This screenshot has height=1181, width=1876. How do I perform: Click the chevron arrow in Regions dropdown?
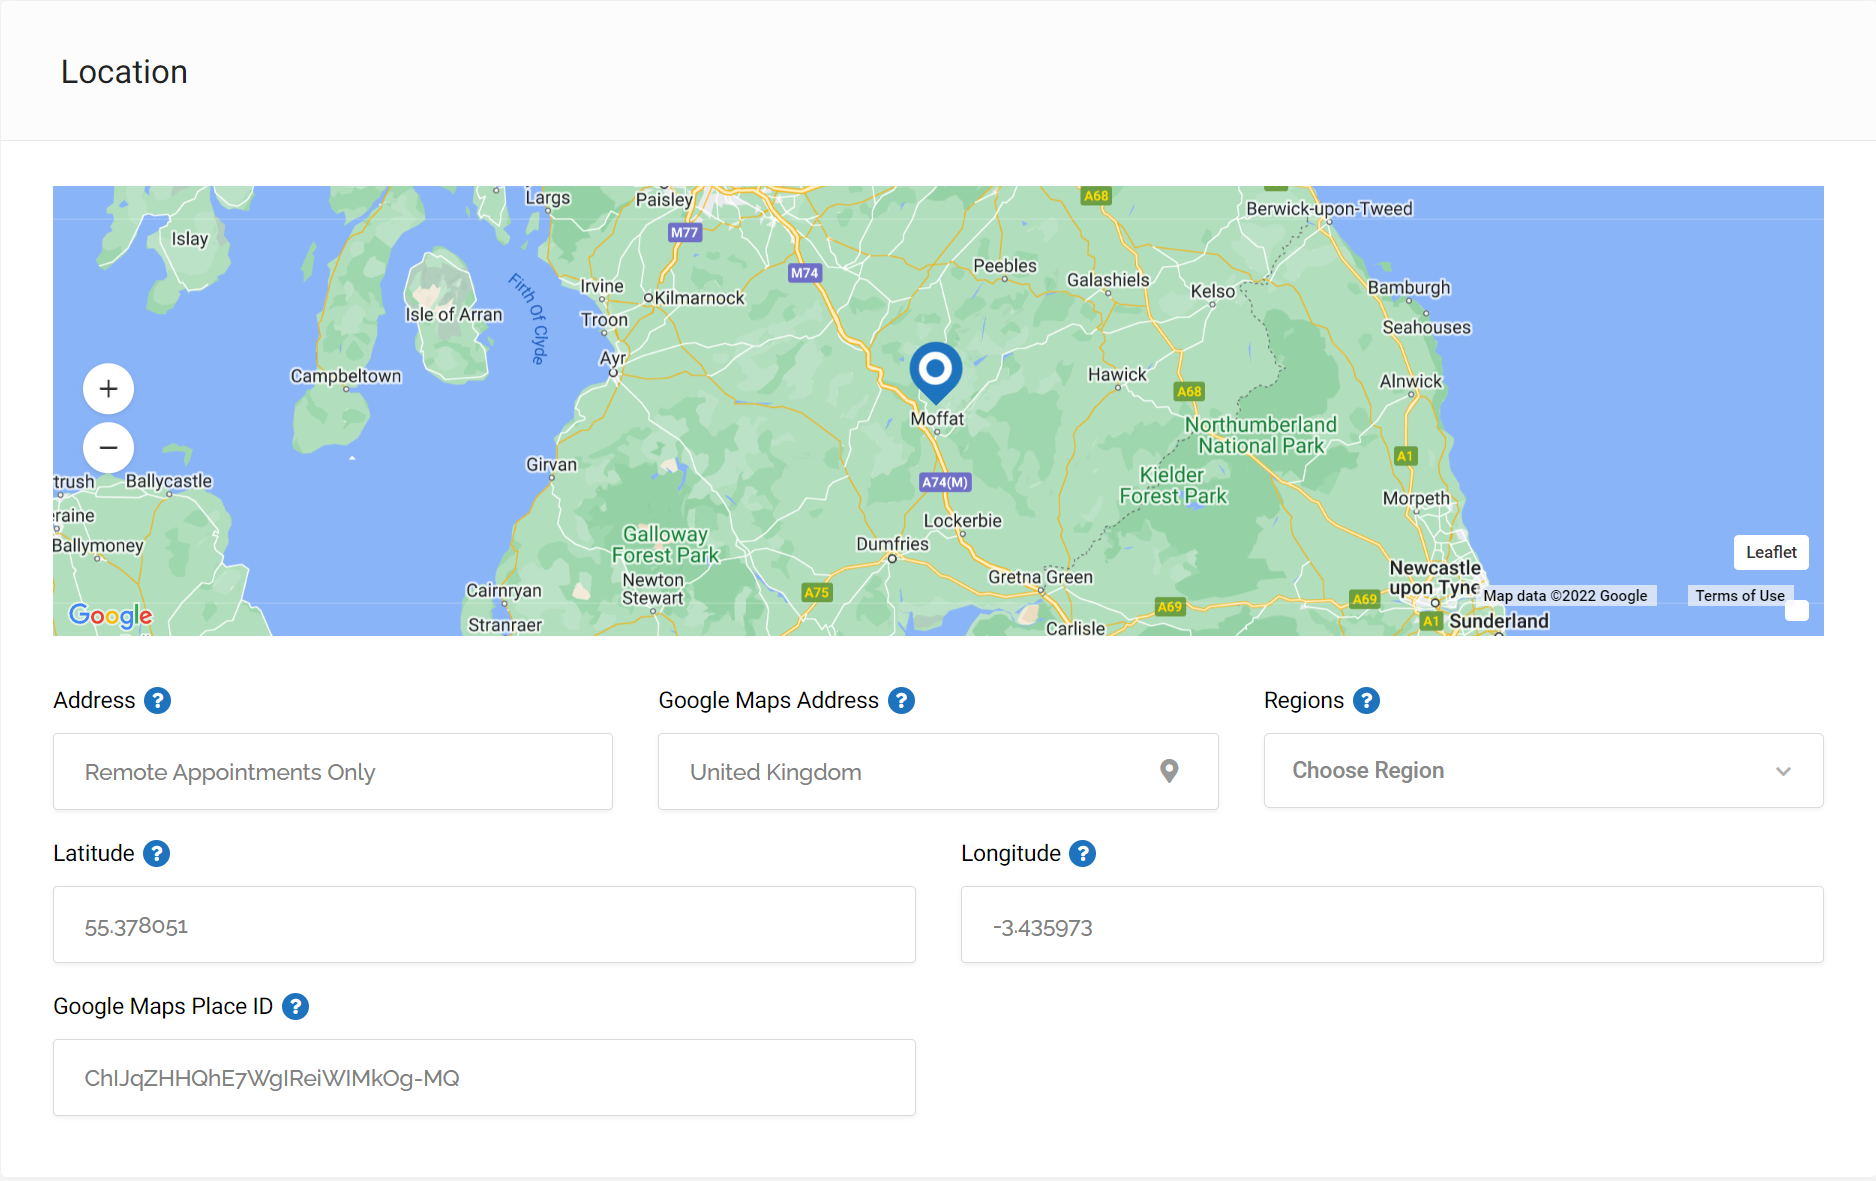(x=1783, y=771)
